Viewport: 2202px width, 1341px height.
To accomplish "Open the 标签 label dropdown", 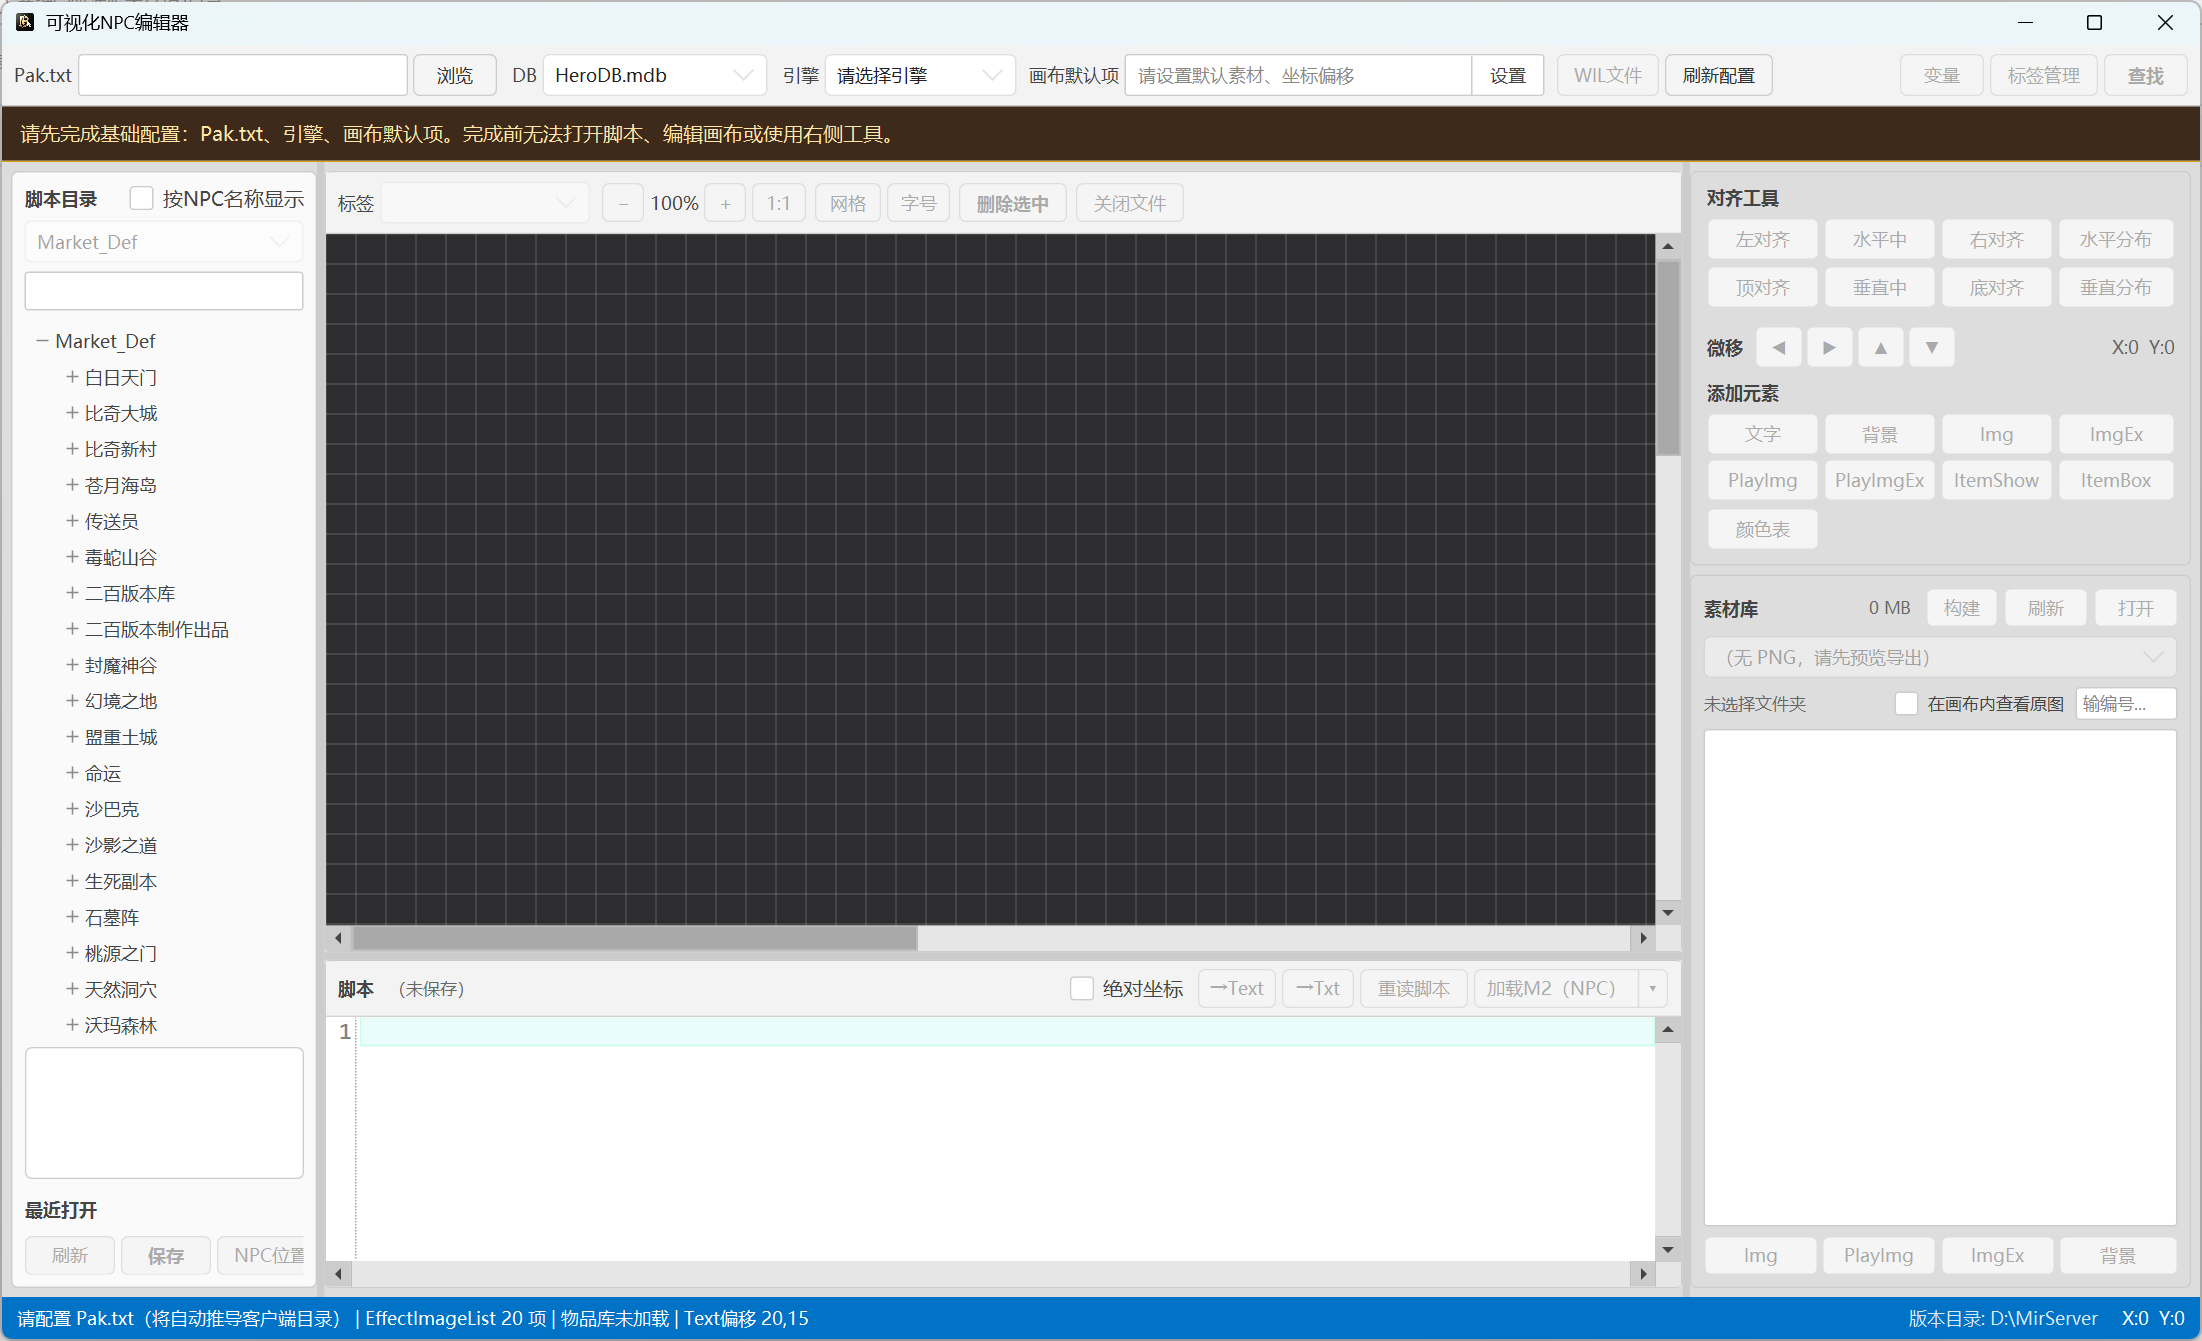I will click(484, 204).
